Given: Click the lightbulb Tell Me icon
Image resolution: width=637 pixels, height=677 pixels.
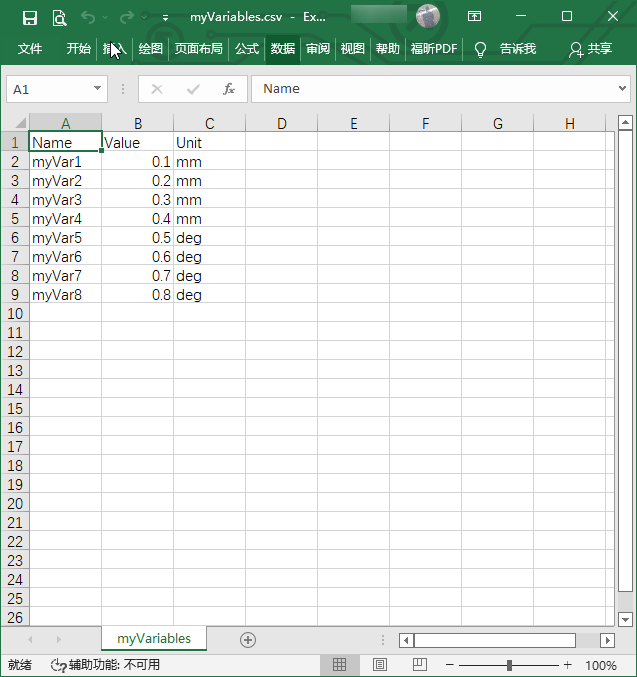Looking at the screenshot, I should click(x=480, y=49).
